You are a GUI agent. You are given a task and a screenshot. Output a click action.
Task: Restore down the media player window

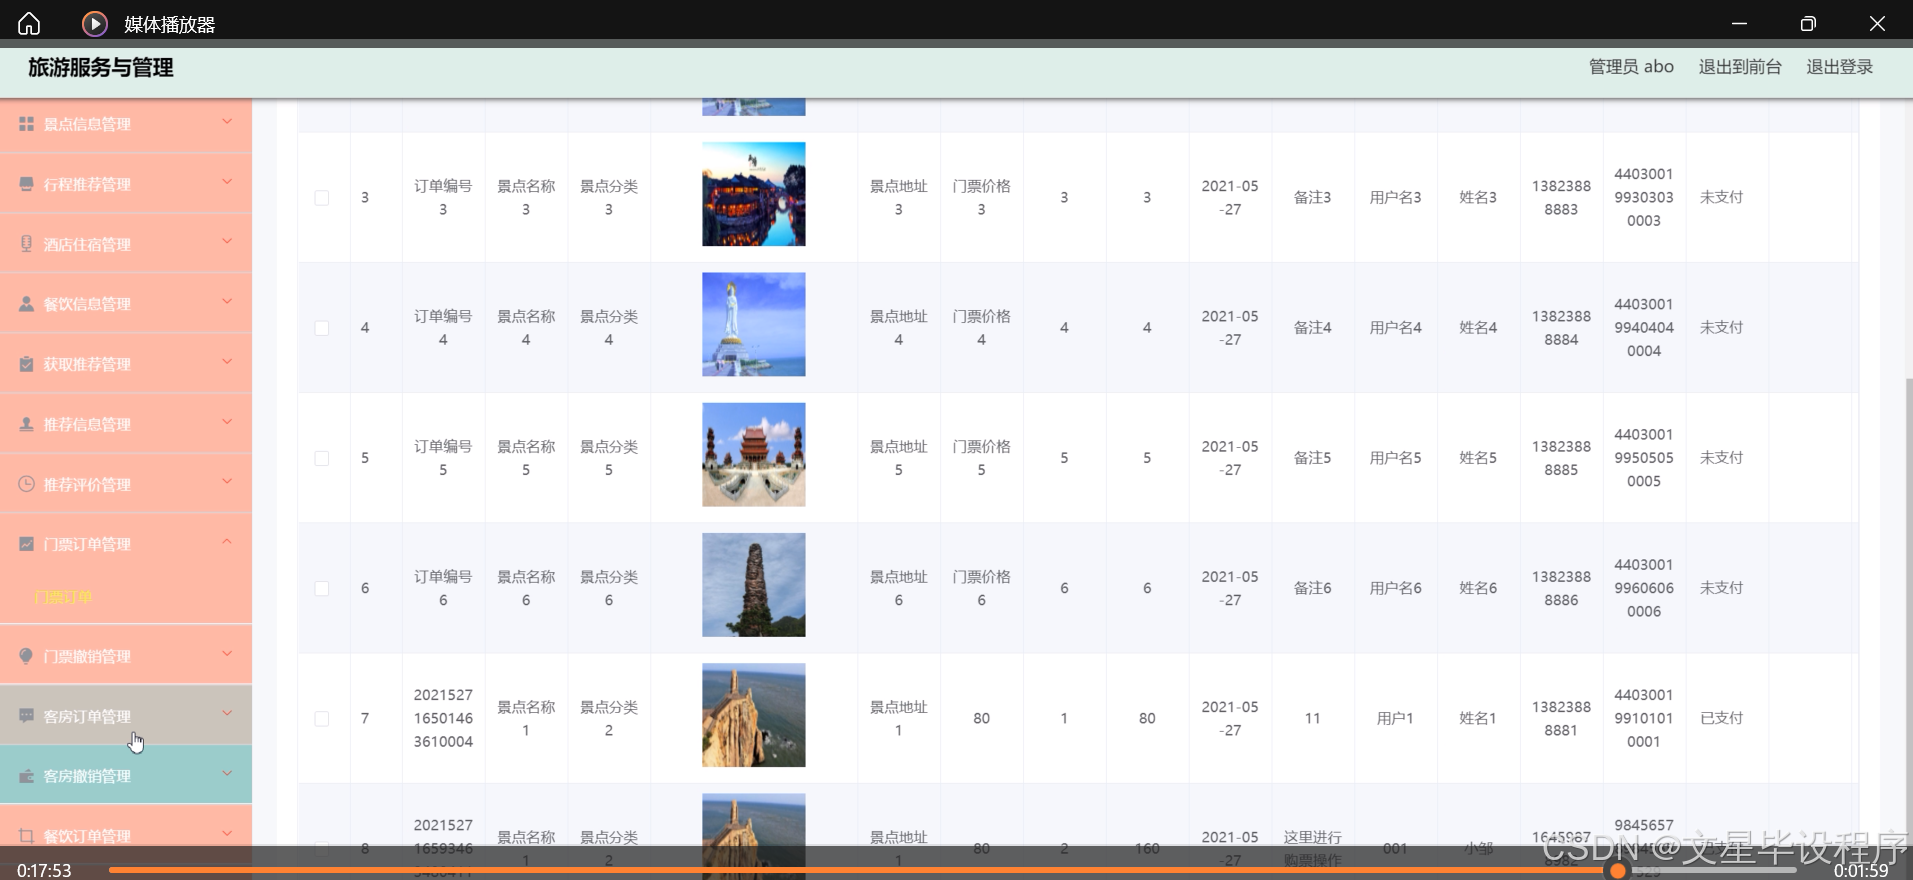[x=1808, y=23]
